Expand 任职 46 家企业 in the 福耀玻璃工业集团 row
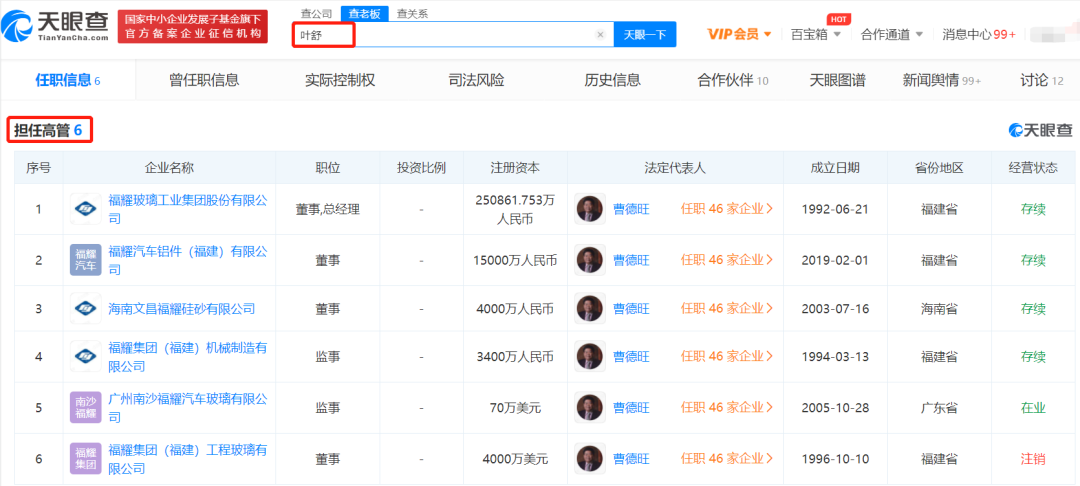The height and width of the screenshot is (486, 1080). (727, 209)
